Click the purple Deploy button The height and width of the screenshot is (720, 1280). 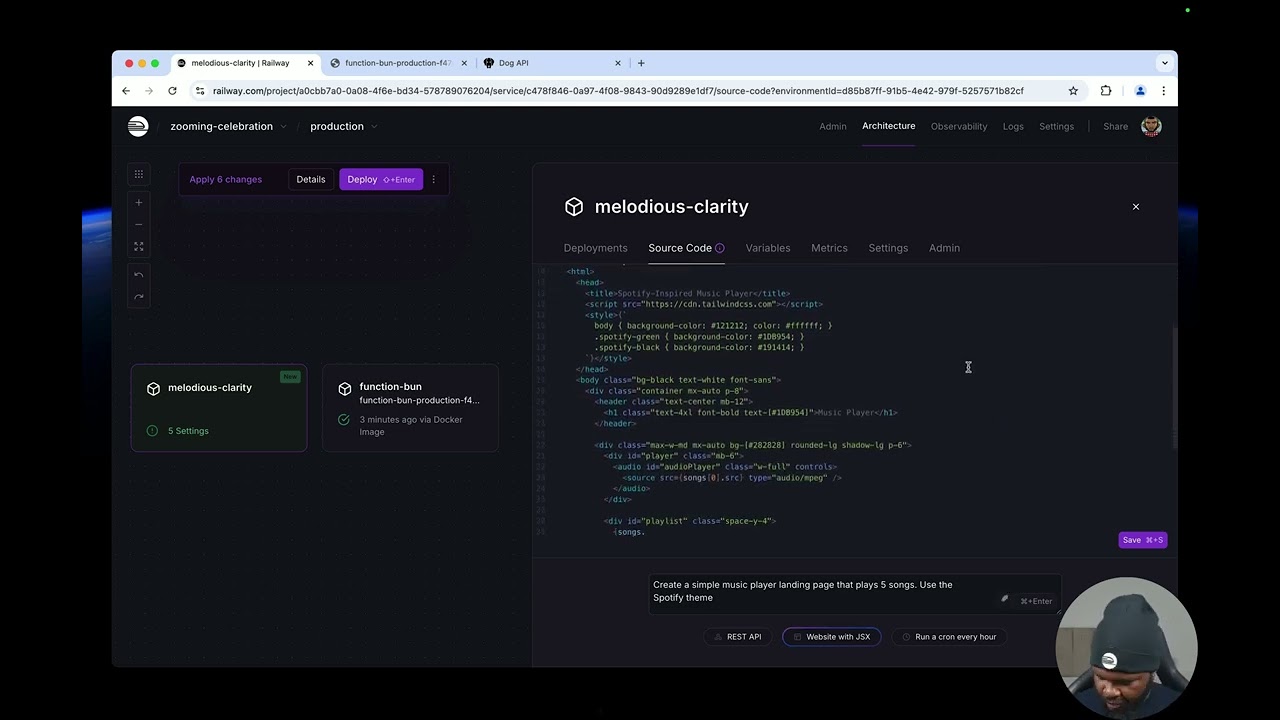click(x=381, y=179)
